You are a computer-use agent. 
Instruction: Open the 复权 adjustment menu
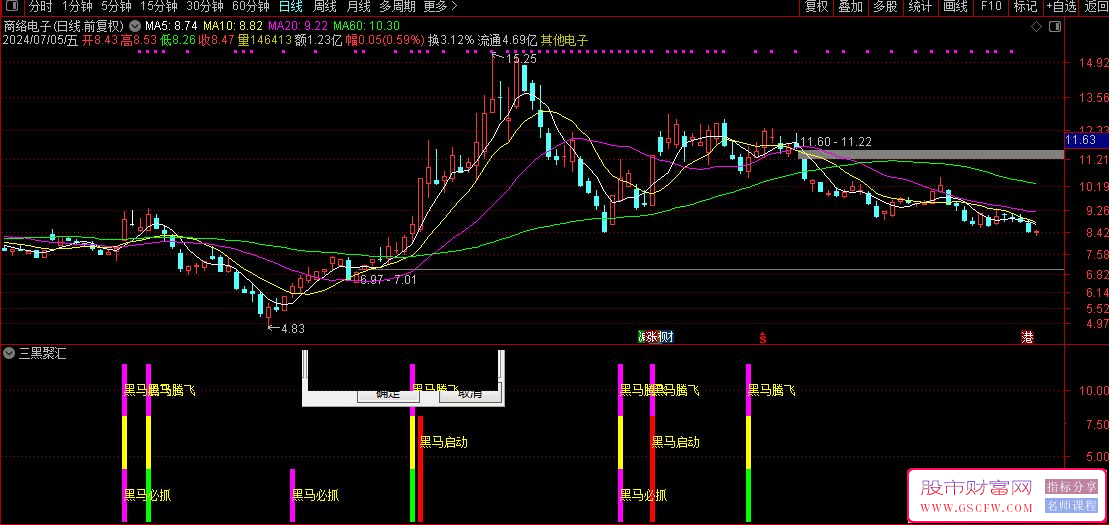pyautogui.click(x=815, y=7)
